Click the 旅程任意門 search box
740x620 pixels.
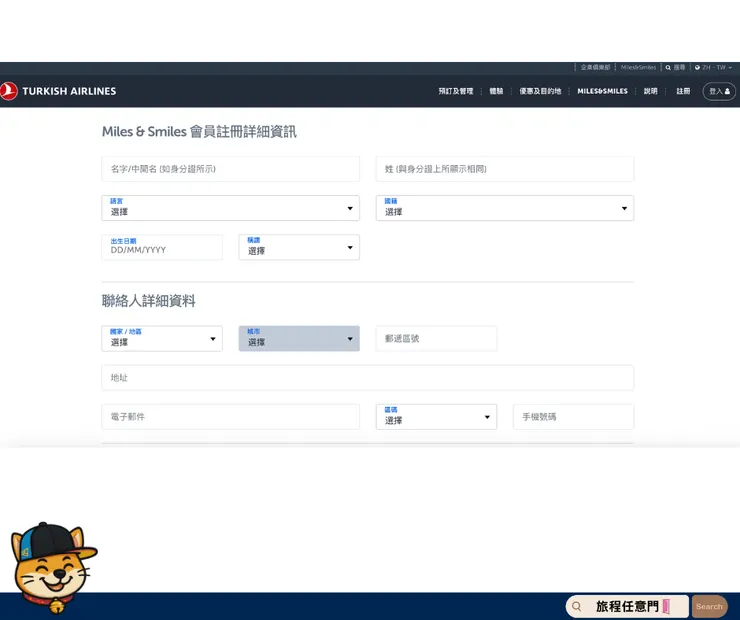click(627, 606)
